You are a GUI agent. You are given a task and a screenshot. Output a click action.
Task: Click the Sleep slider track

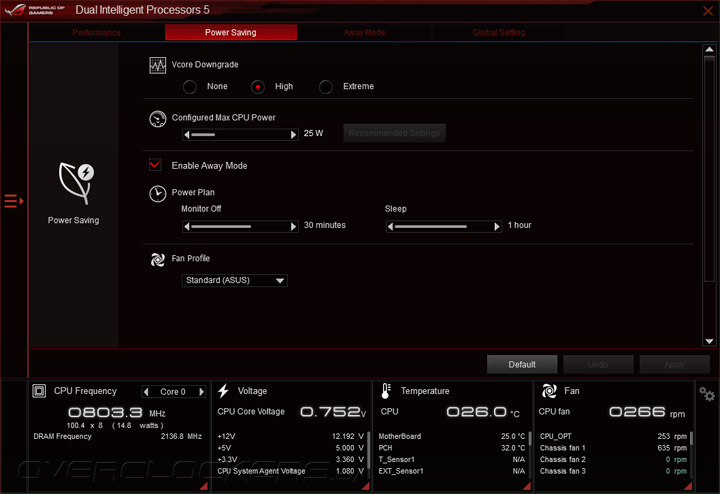coord(444,226)
